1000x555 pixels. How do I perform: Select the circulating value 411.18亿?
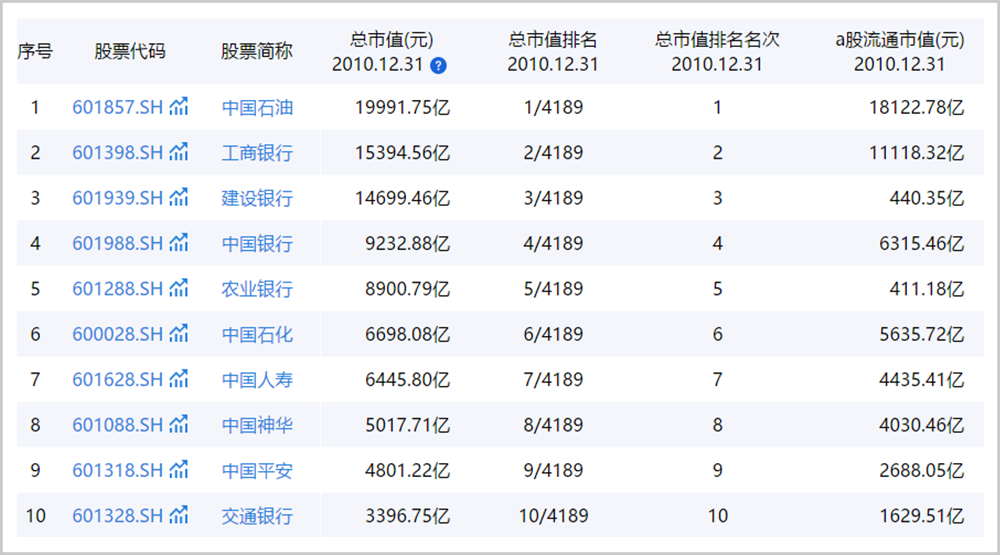point(927,288)
